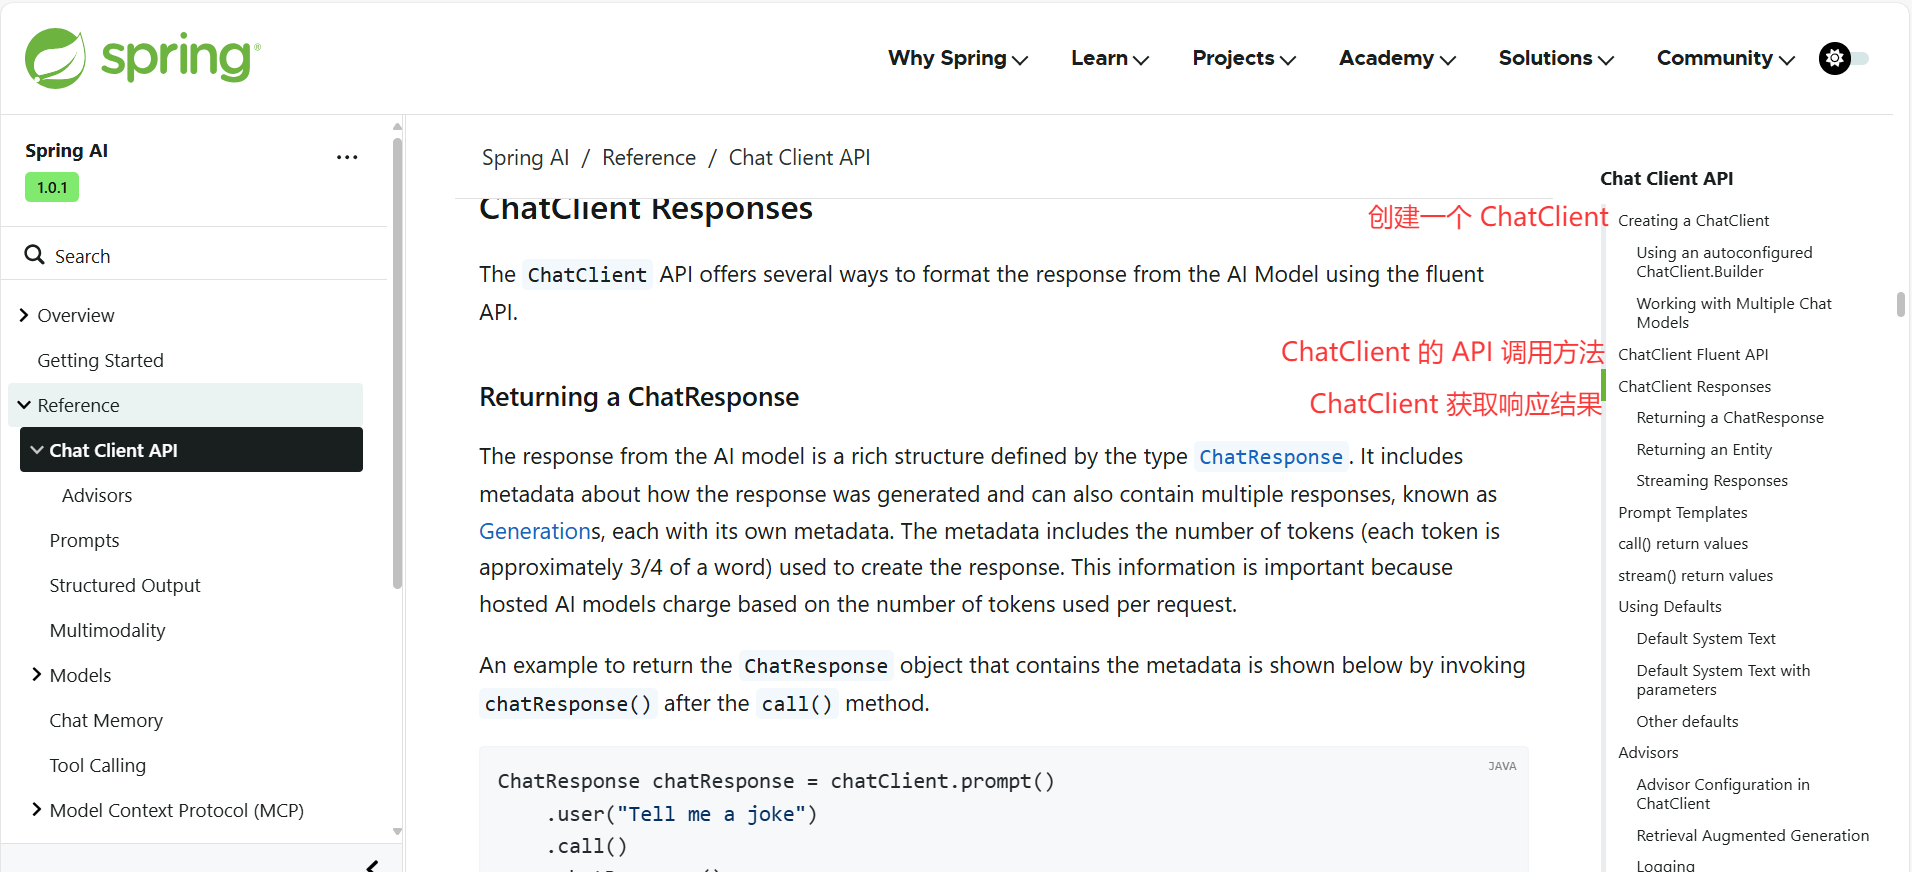Jump to Retrieval Augmented Generation section
The height and width of the screenshot is (872, 1912).
click(1753, 835)
